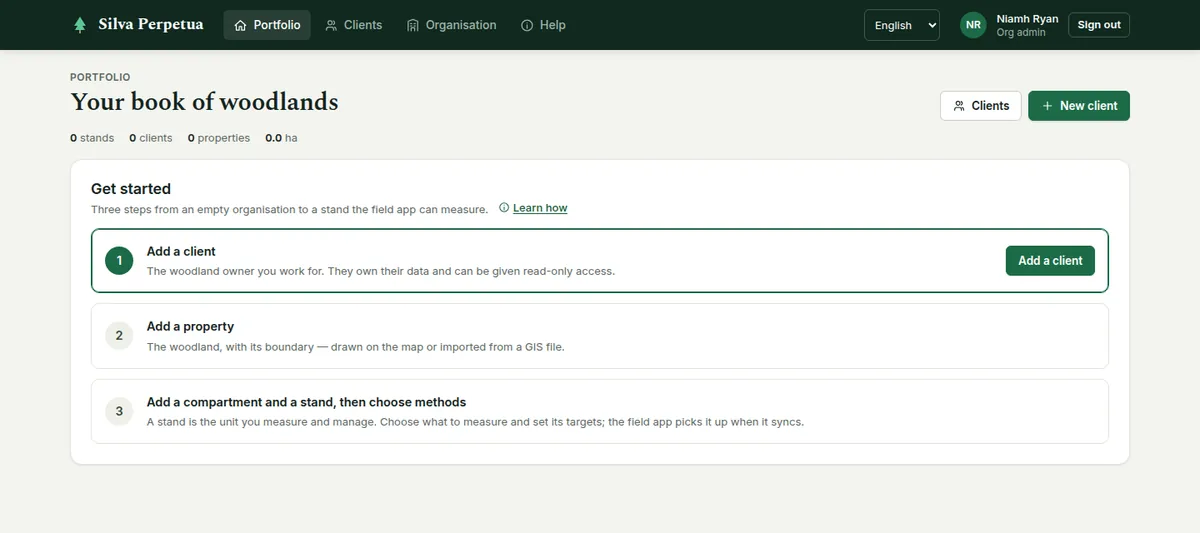The image size is (1200, 533).
Task: Click the '0 clients' counter
Action: (x=151, y=138)
